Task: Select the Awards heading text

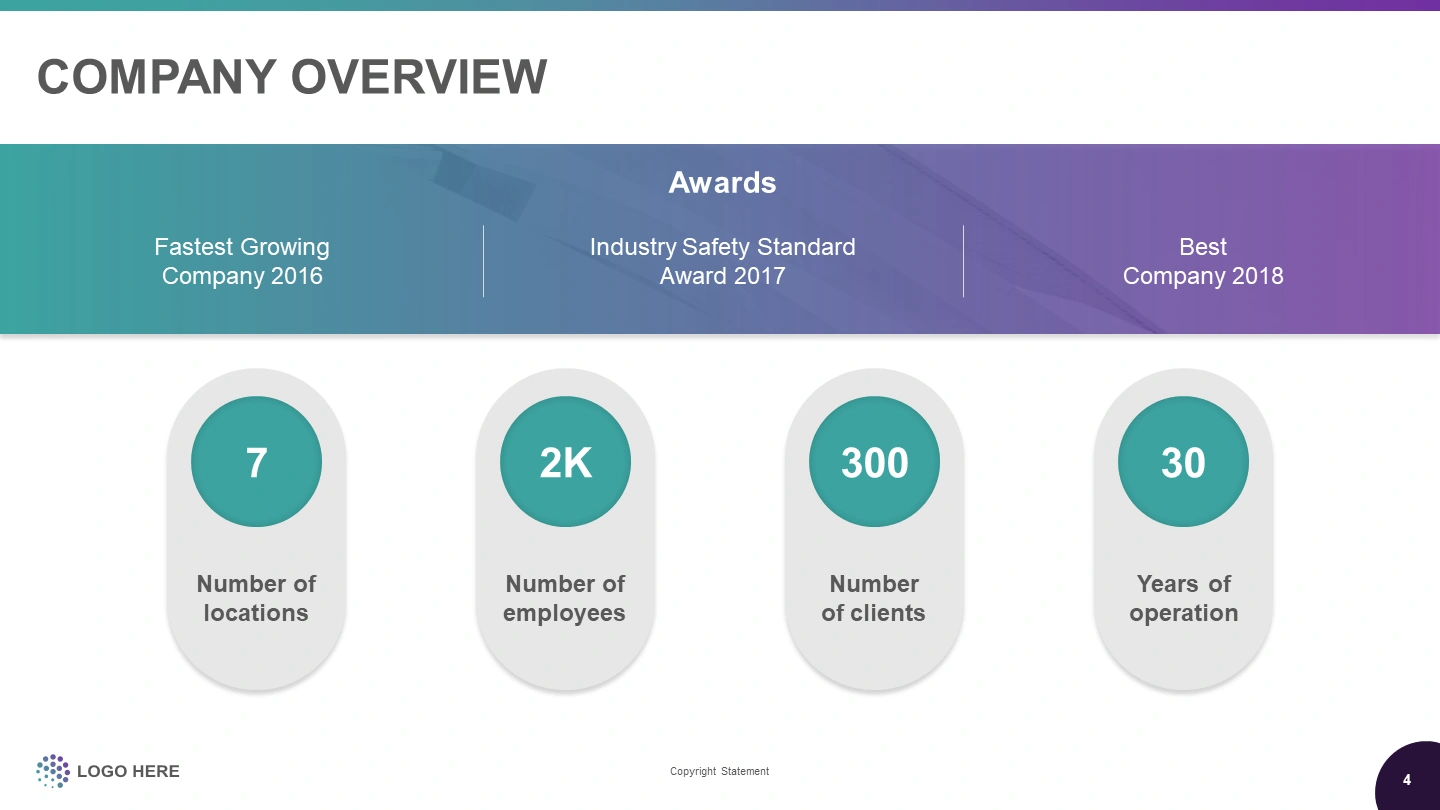Action: [722, 183]
